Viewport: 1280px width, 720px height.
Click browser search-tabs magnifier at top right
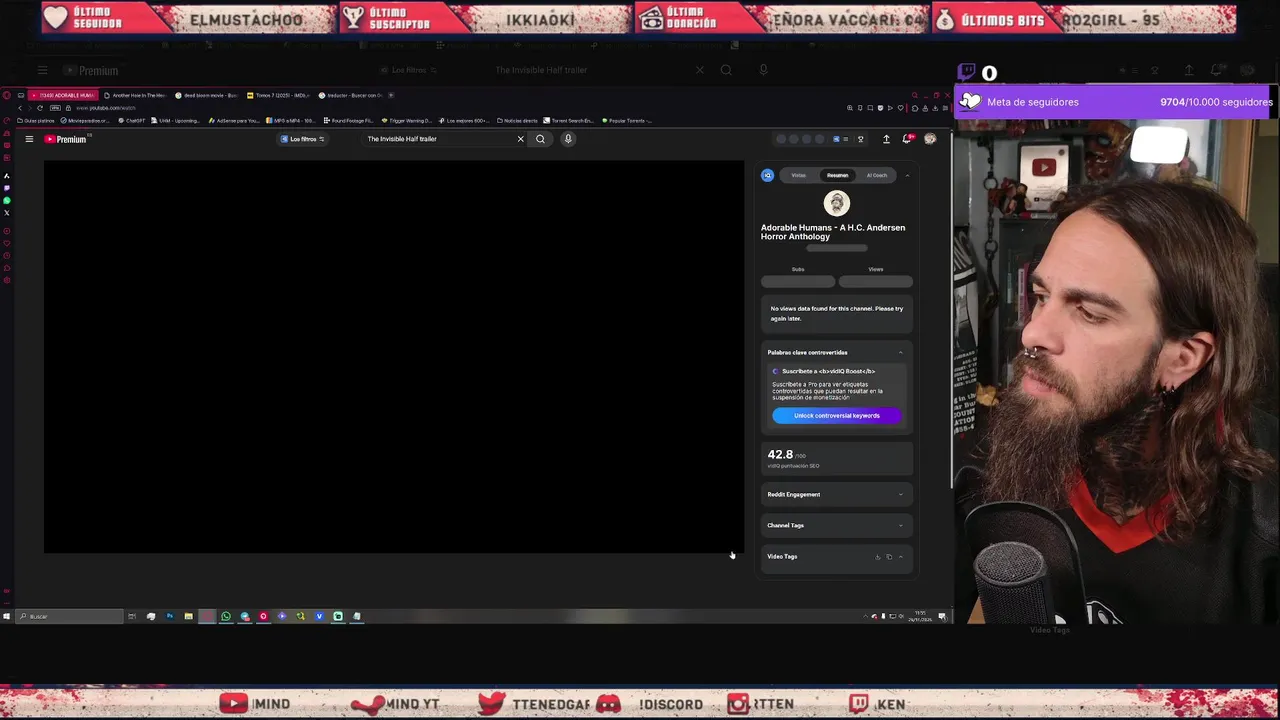click(x=915, y=95)
